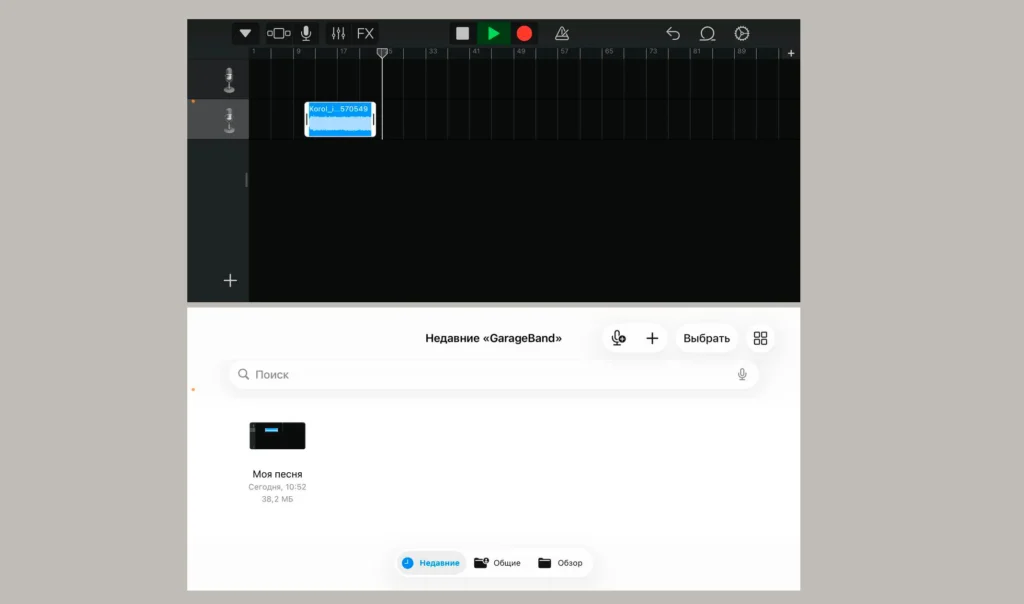Click the track header resize handle
The height and width of the screenshot is (604, 1024).
point(246,180)
